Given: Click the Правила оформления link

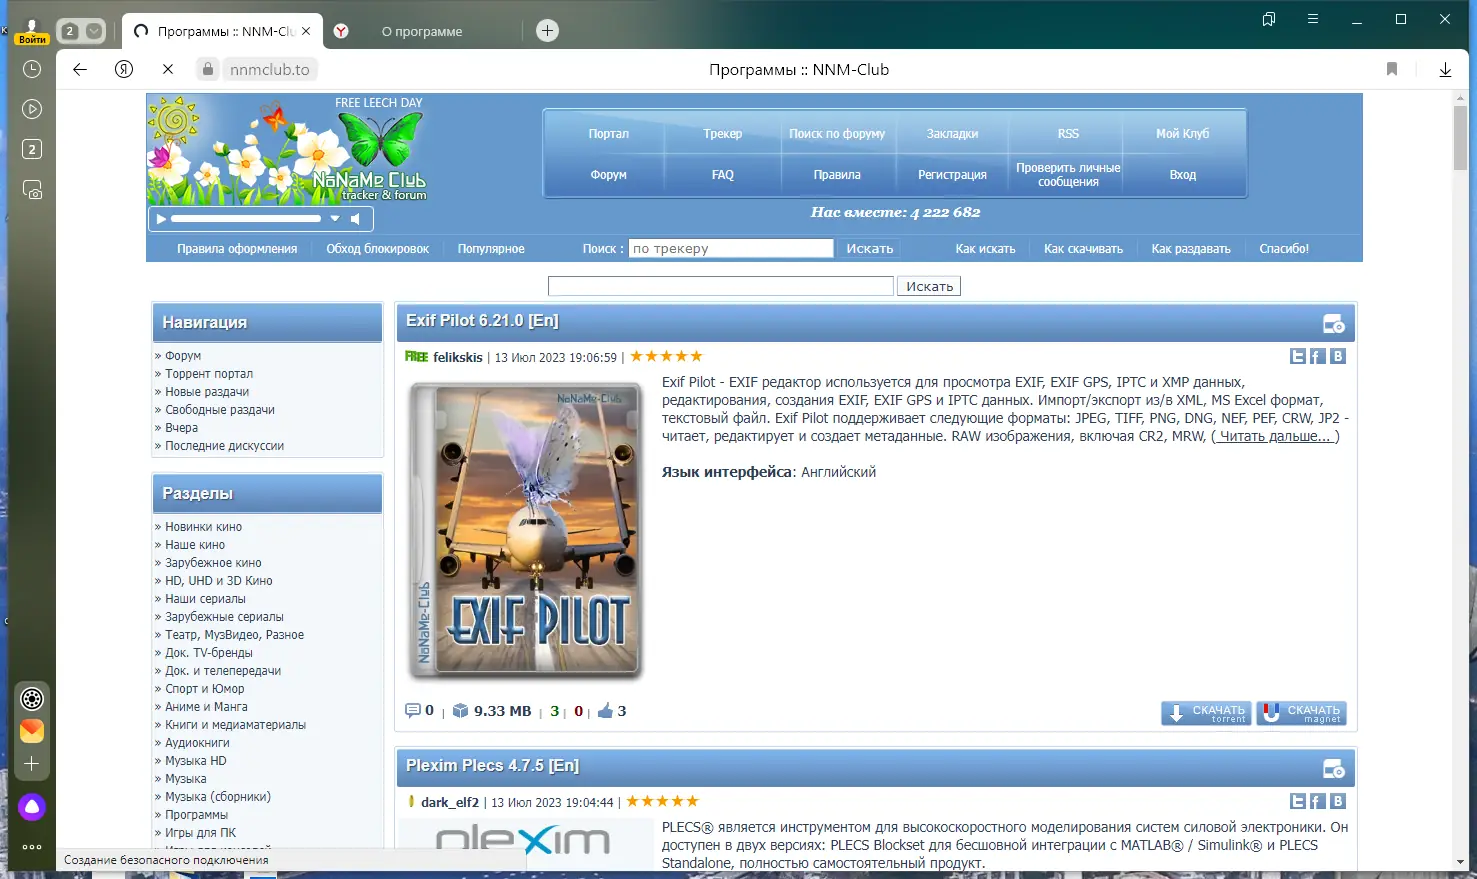Looking at the screenshot, I should pyautogui.click(x=237, y=249).
